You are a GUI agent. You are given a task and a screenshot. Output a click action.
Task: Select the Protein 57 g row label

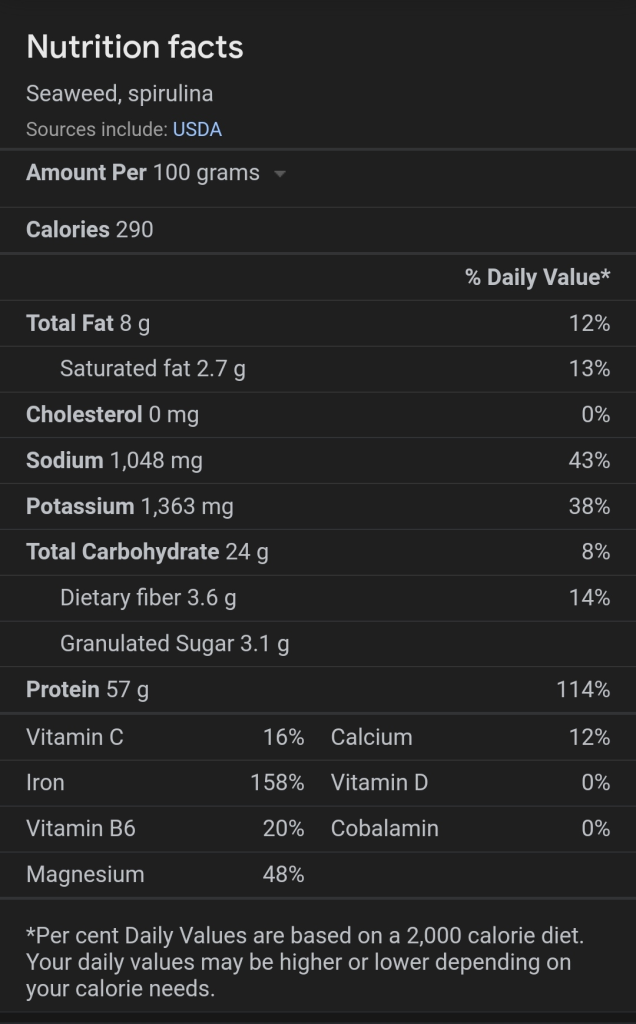(87, 690)
